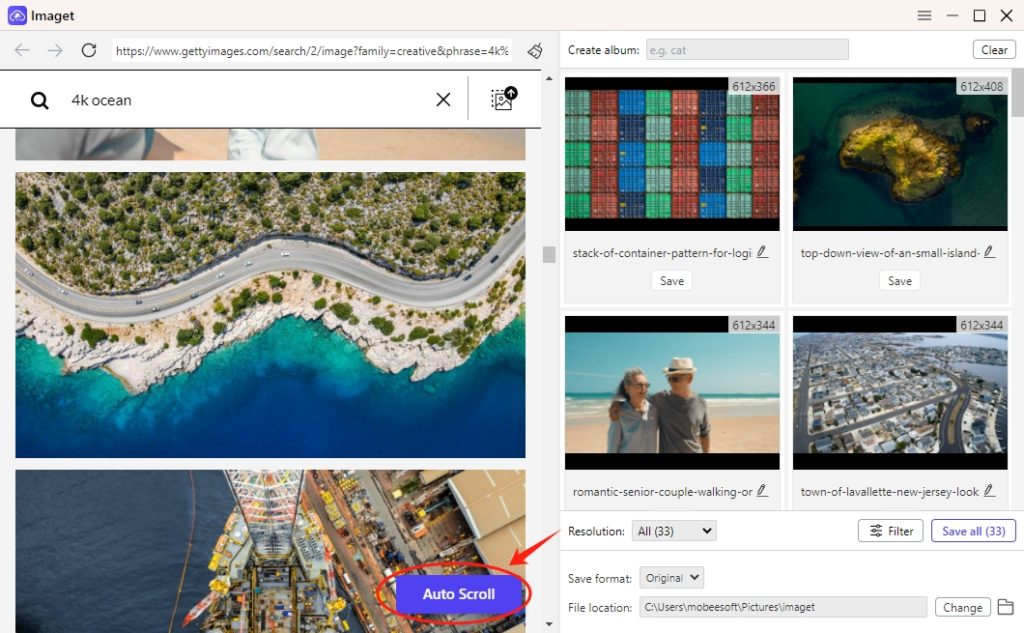This screenshot has height=633, width=1024.
Task: Open the hamburger menu in title bar
Action: (x=924, y=15)
